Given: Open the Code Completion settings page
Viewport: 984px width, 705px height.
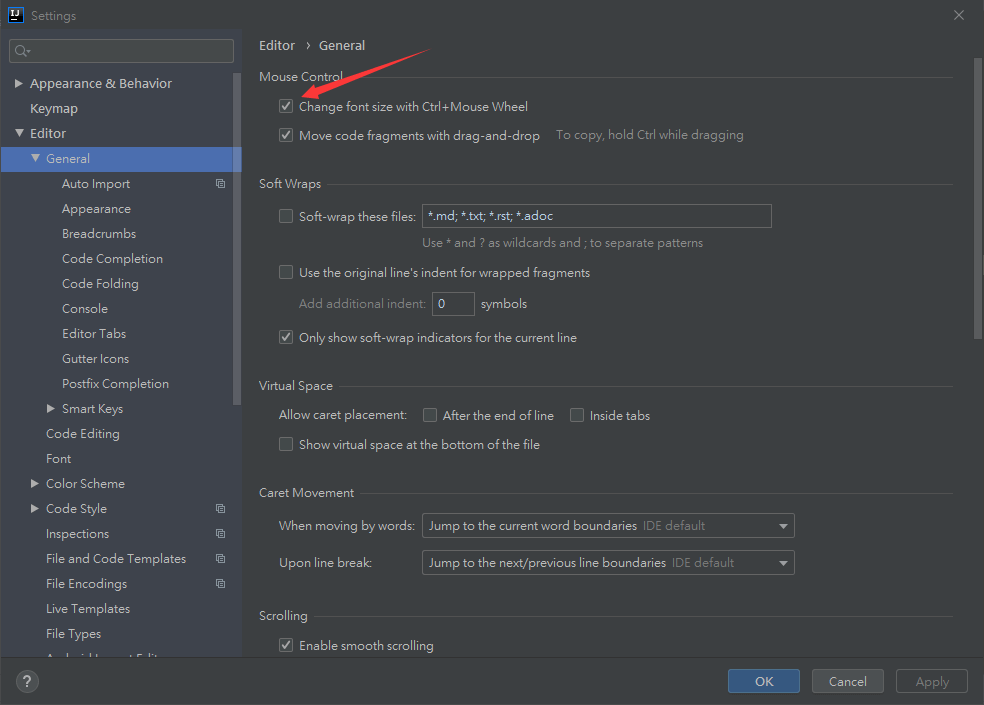Looking at the screenshot, I should point(112,259).
